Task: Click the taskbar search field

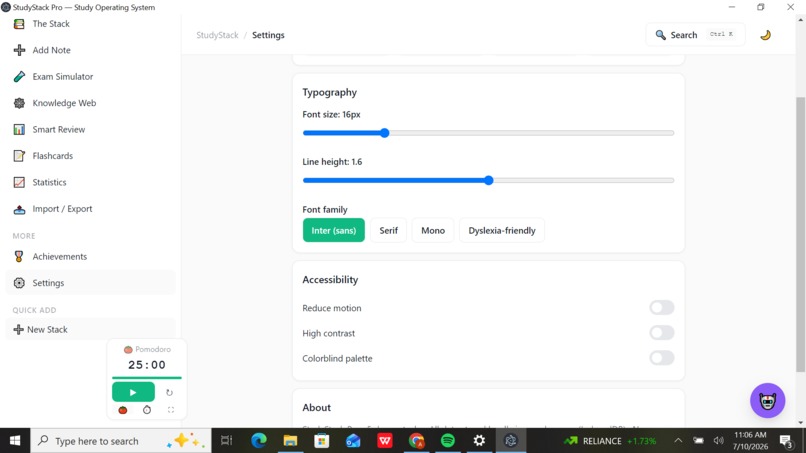Action: (x=121, y=441)
